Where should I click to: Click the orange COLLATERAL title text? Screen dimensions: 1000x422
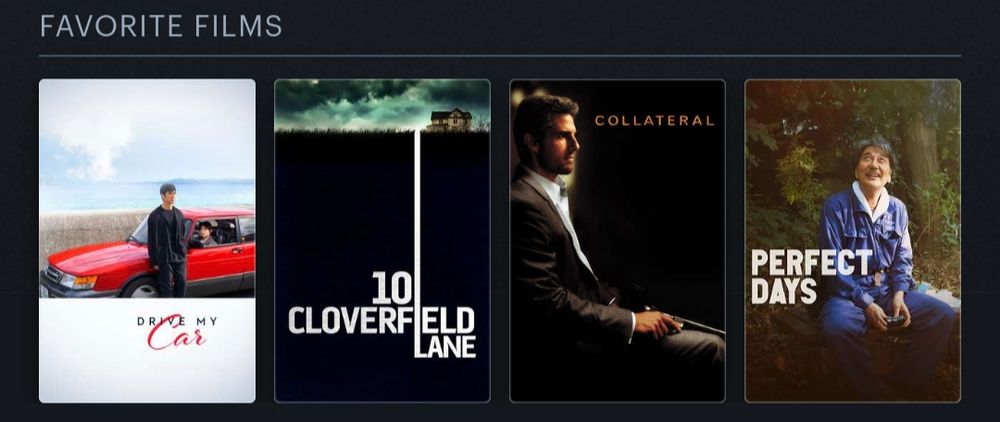click(x=654, y=120)
